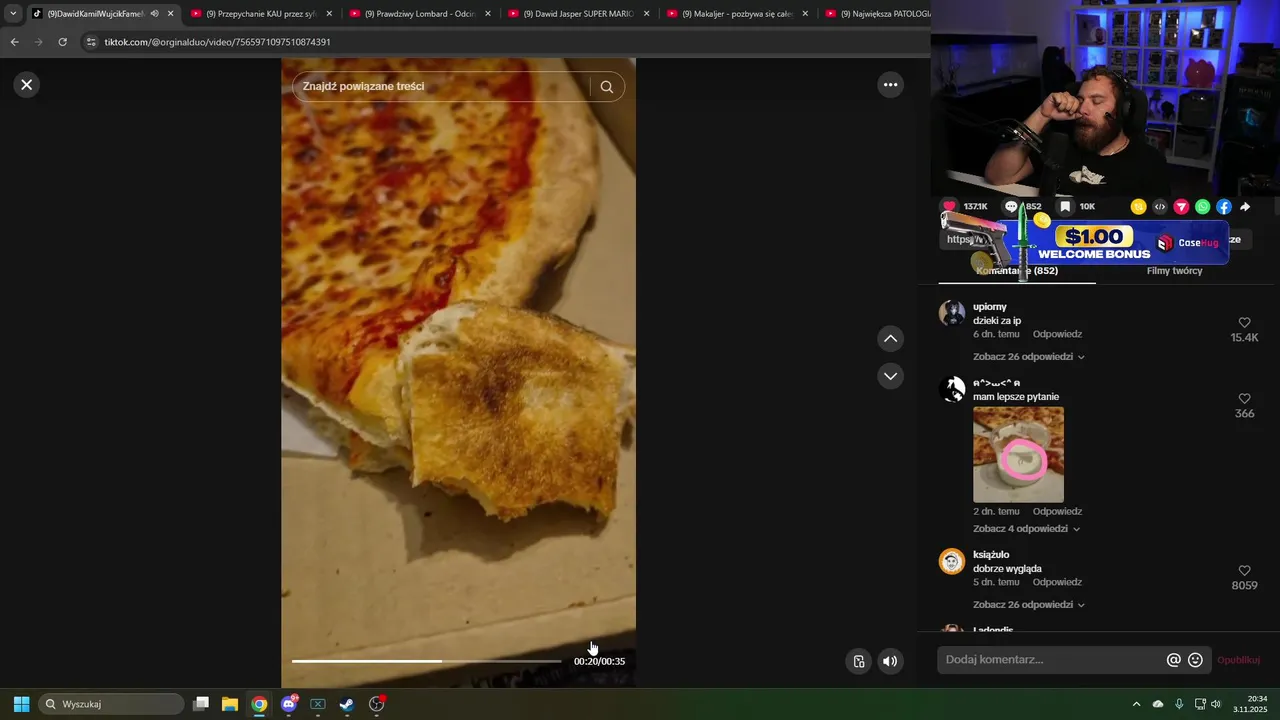Screen dimensions: 1280x720
Task: Click the 'Dodaj komentarz...' comment field
Action: [1050, 660]
